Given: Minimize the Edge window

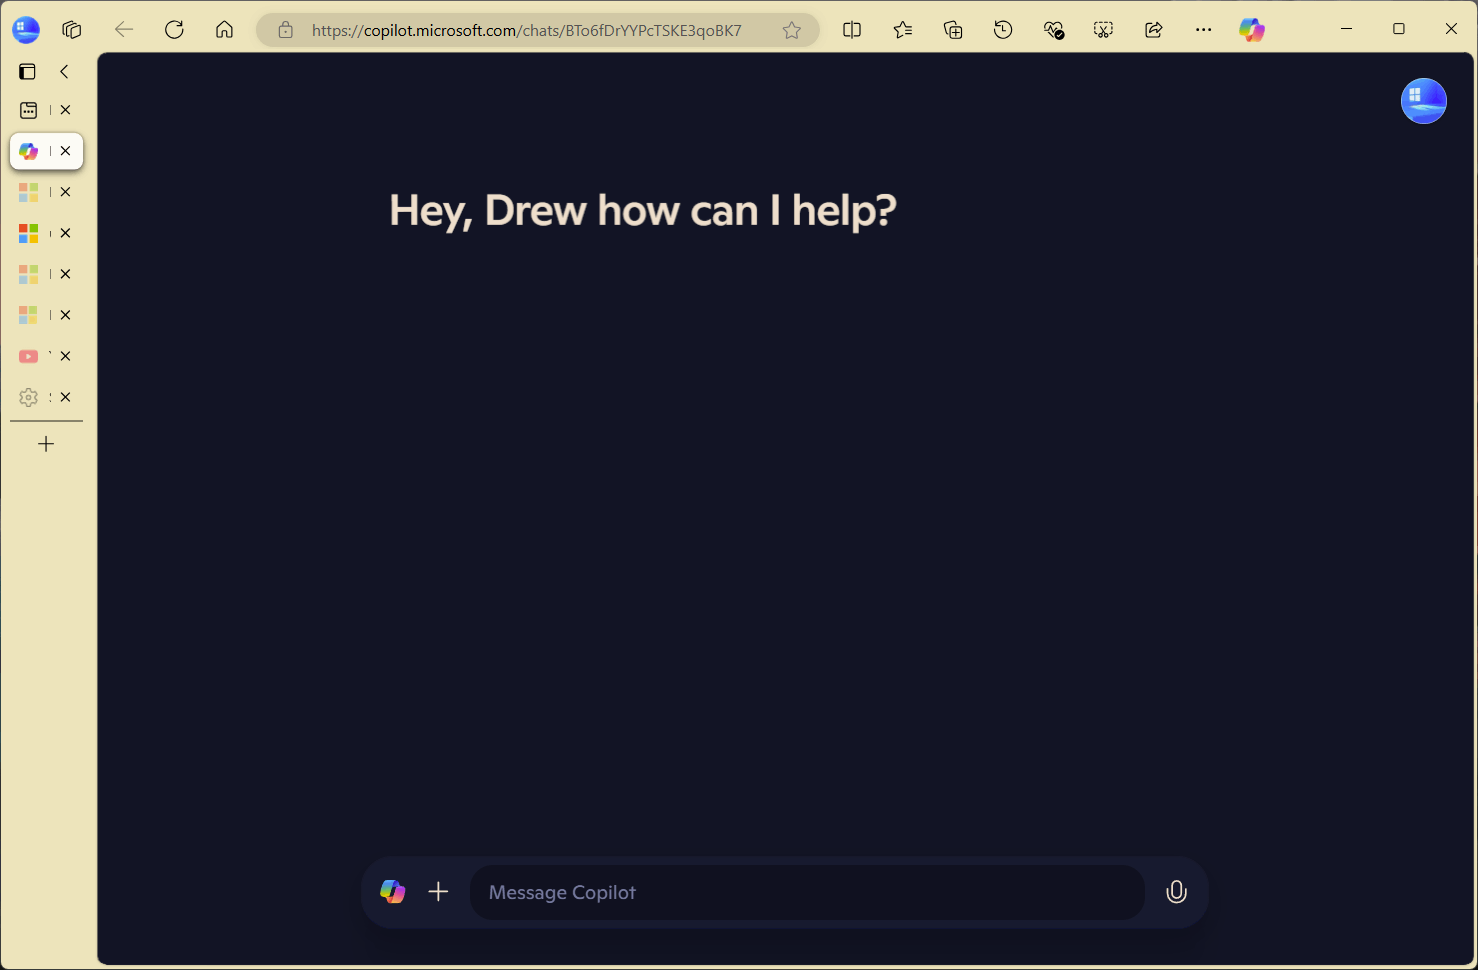Looking at the screenshot, I should (x=1347, y=29).
